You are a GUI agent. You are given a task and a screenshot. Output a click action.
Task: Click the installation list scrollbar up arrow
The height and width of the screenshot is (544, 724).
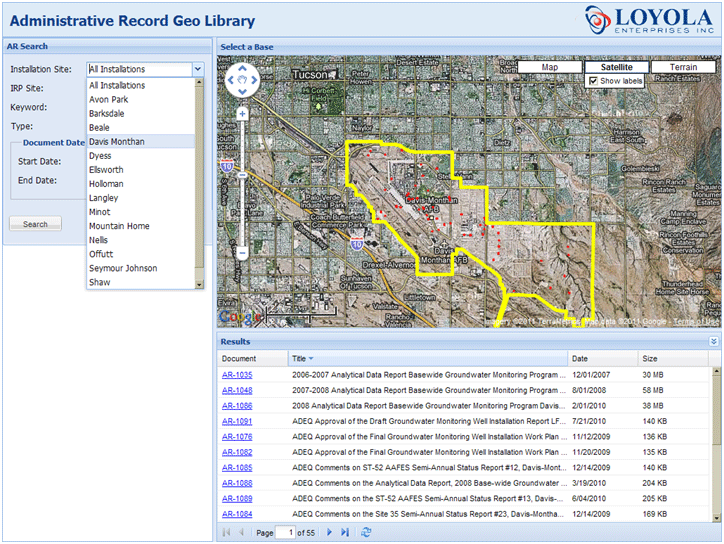click(x=199, y=82)
